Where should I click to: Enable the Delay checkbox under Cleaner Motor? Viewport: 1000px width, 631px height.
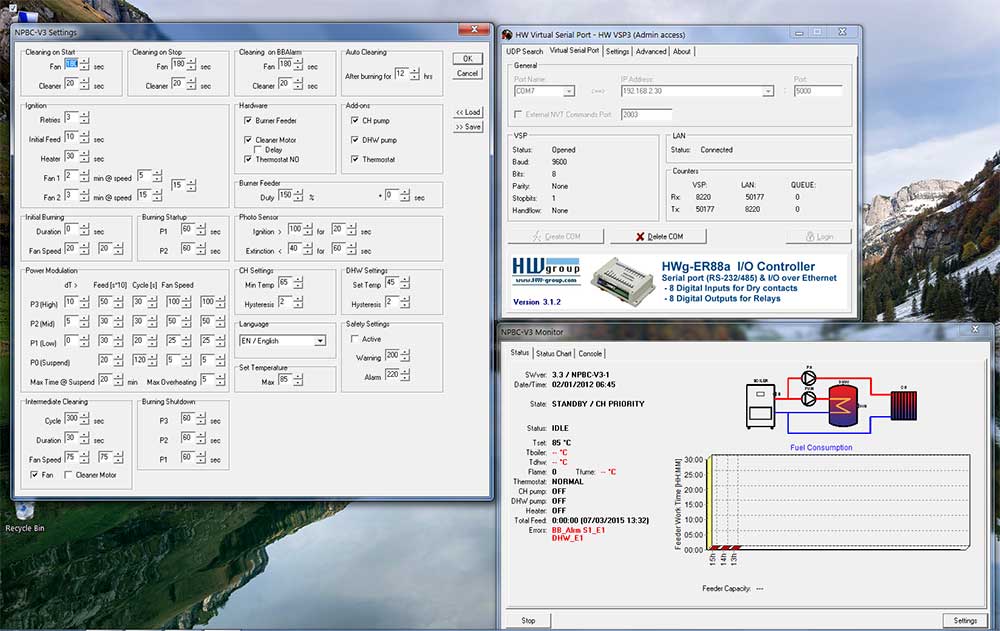point(259,150)
